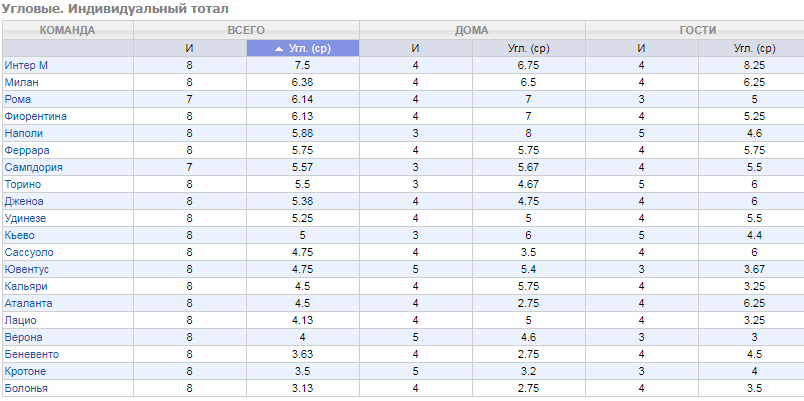This screenshot has height=401, width=804.
Task: Select the 8 home average for Наполи
Action: click(529, 133)
